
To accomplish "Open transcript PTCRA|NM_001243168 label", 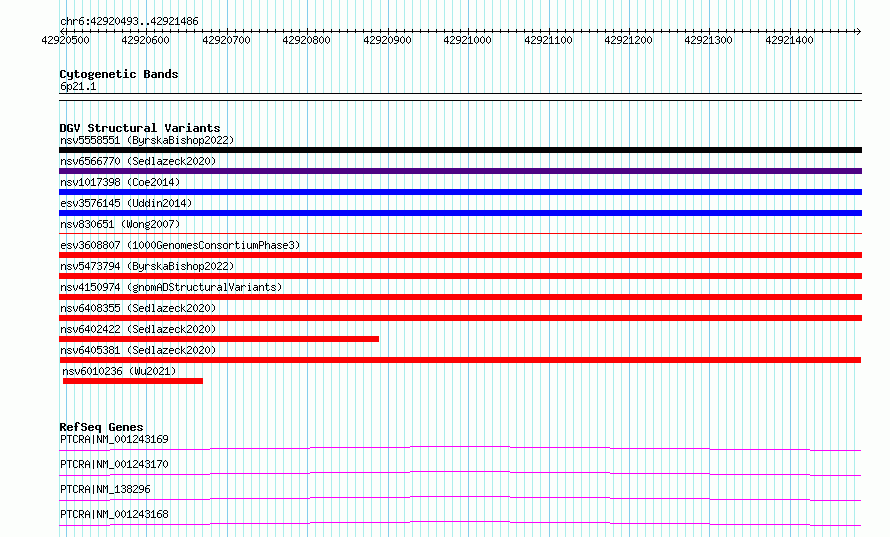I will click(114, 514).
